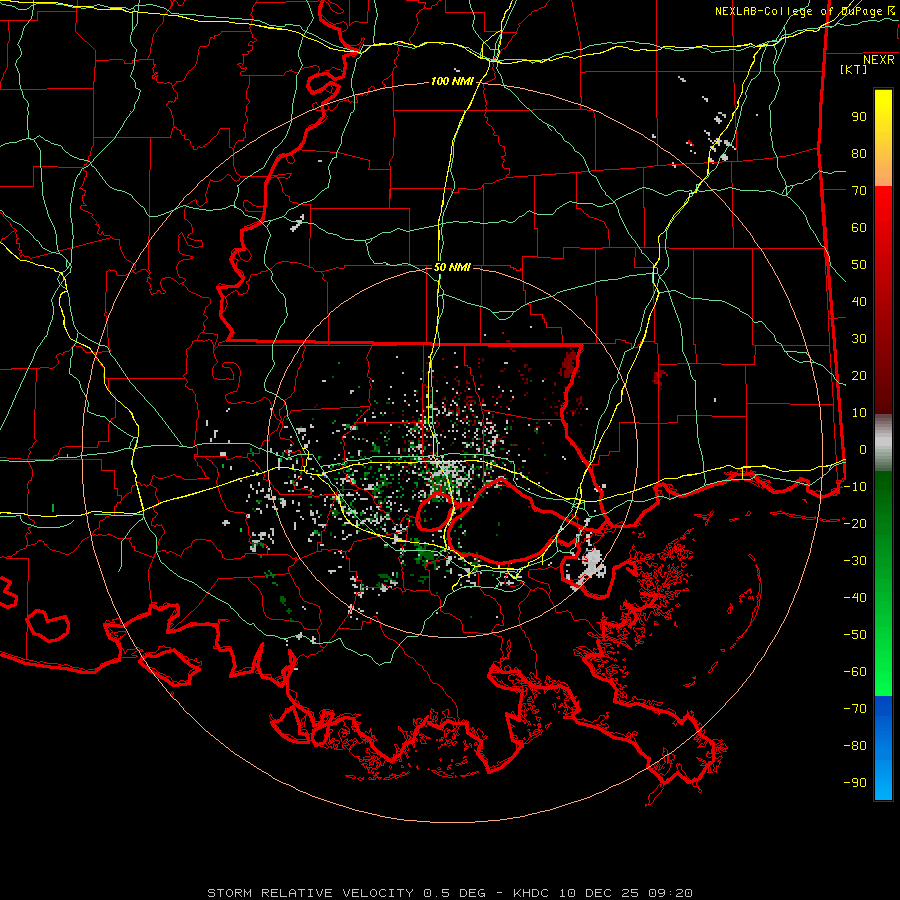Image resolution: width=900 pixels, height=900 pixels.
Task: Click the -20 kt scale label
Action: [x=855, y=524]
